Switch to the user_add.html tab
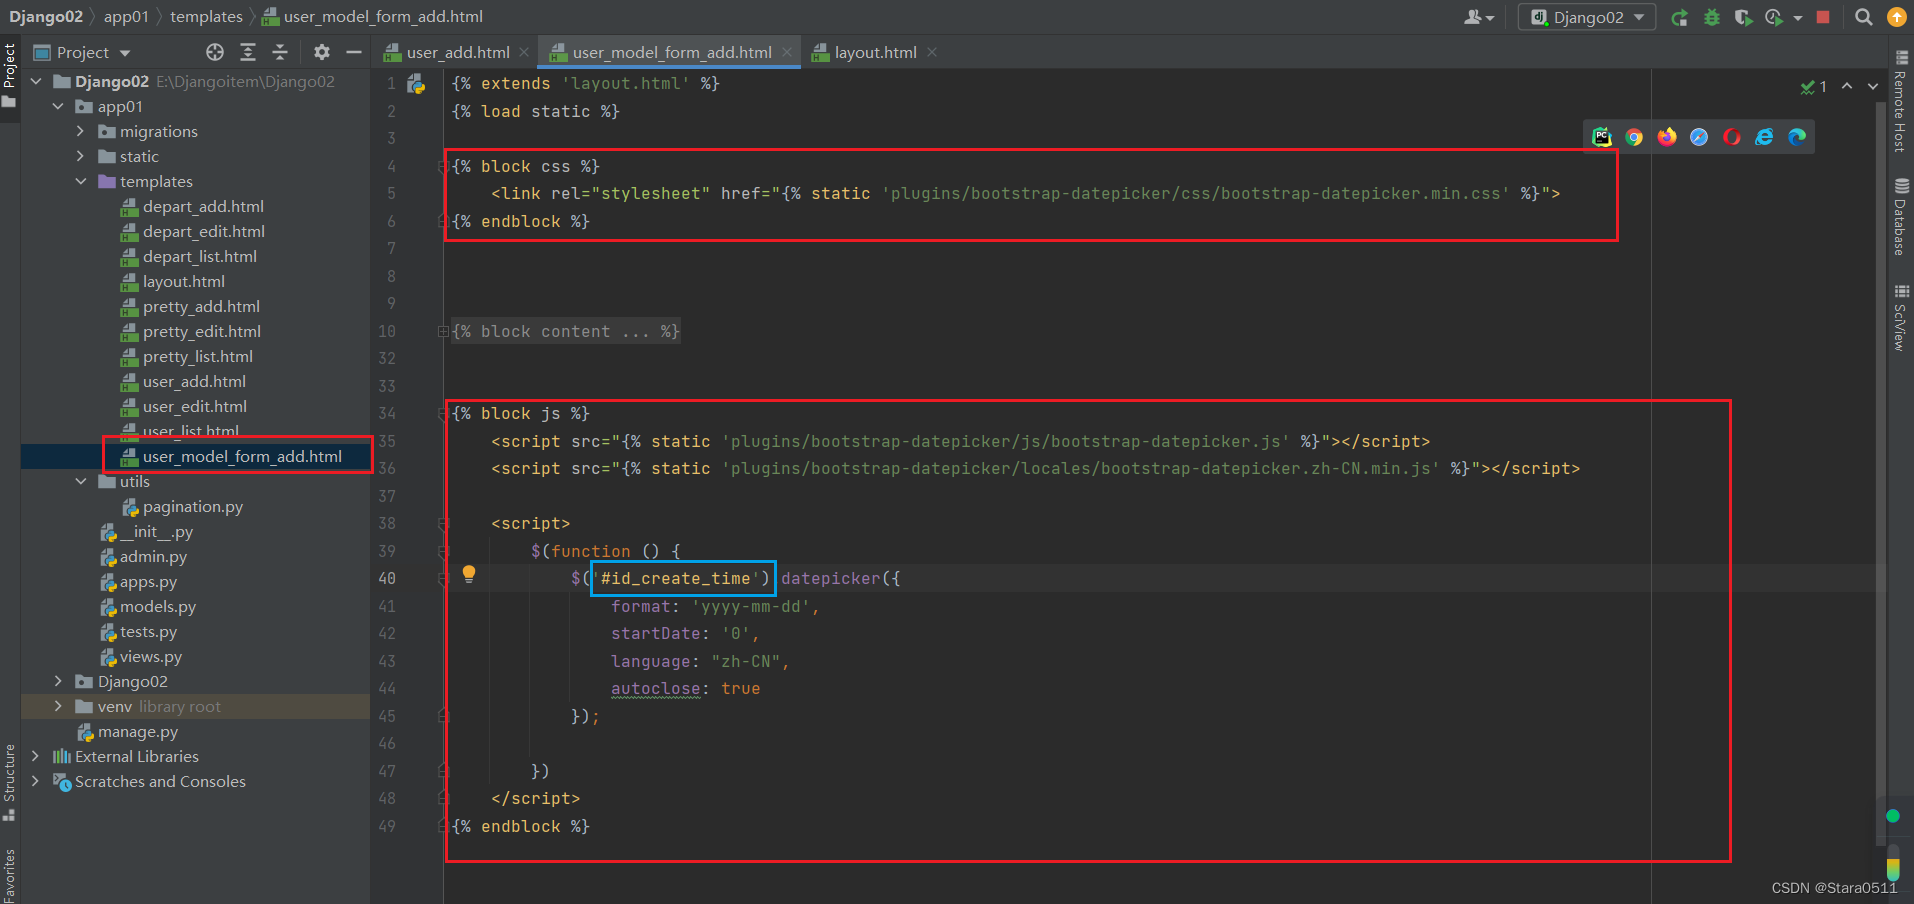Viewport: 1914px width, 904px height. [458, 52]
